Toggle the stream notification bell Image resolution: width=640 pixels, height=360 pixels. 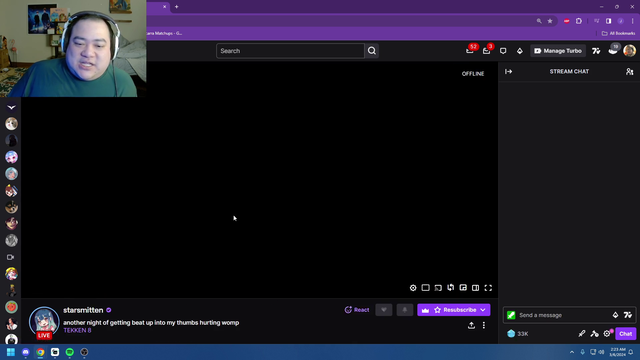click(404, 310)
